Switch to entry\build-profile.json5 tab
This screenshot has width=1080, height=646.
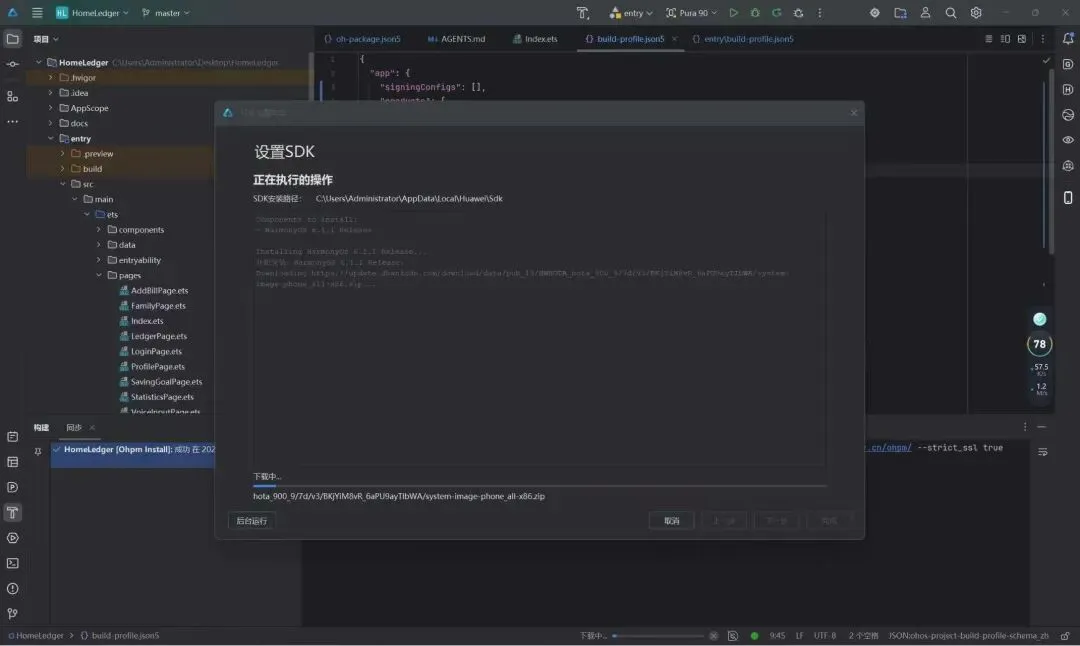[742, 39]
